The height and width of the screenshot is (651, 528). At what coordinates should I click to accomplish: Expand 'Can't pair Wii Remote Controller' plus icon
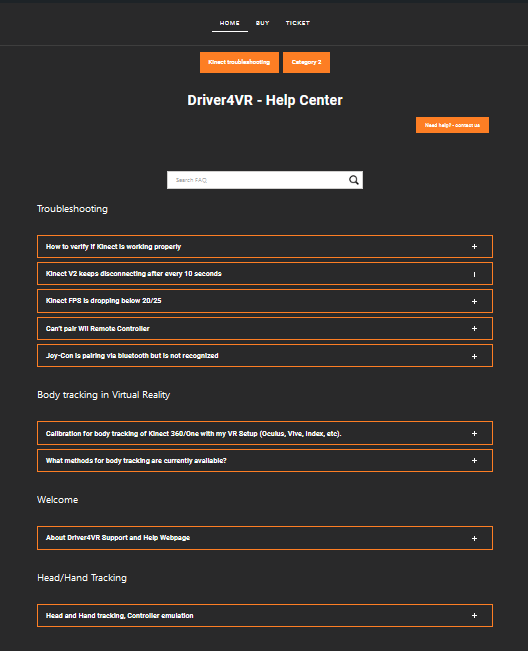click(x=474, y=328)
